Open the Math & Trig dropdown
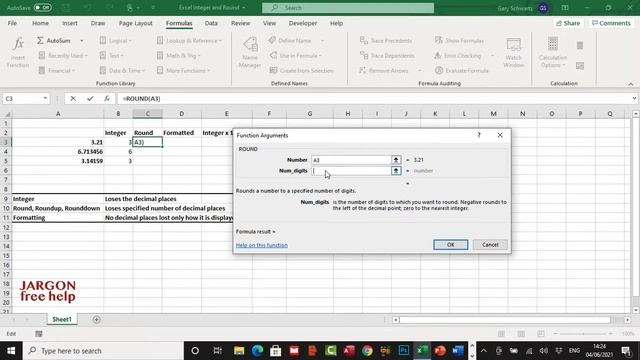640x360 pixels. (178, 56)
